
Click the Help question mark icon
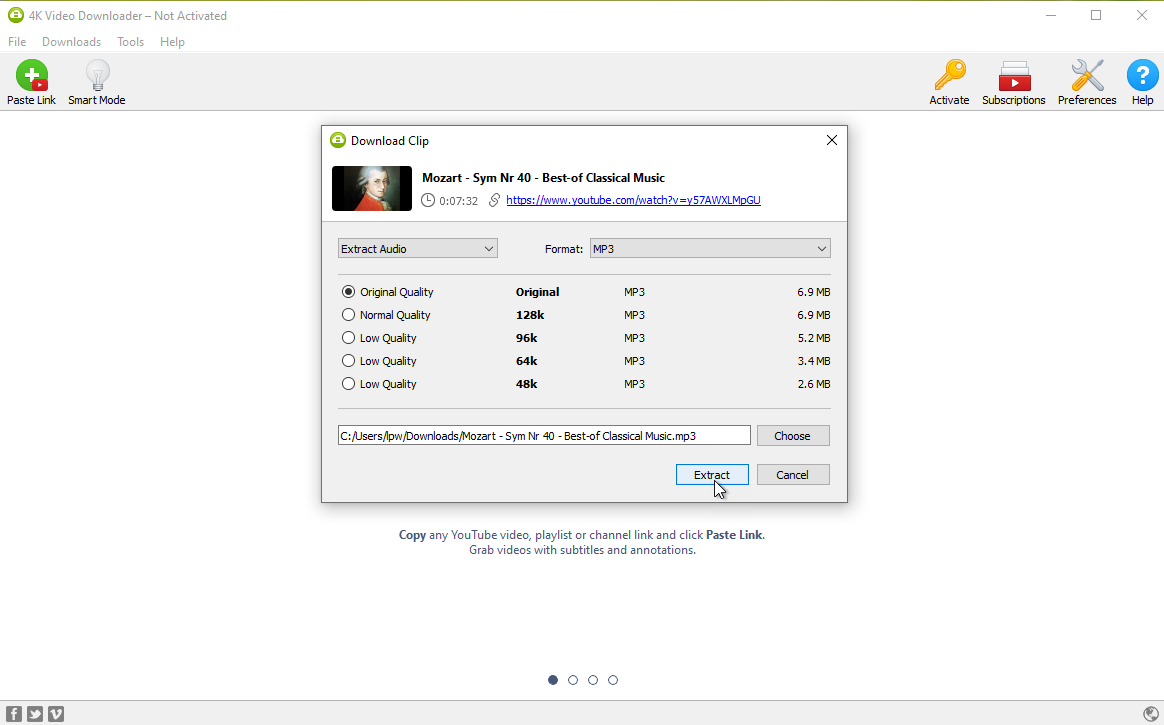pyautogui.click(x=1142, y=77)
